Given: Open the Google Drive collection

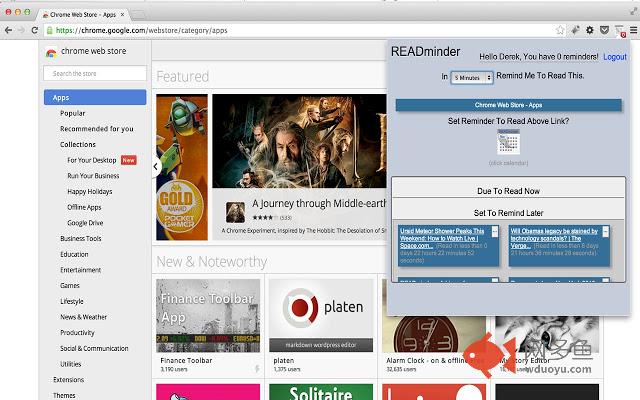Looking at the screenshot, I should (x=85, y=223).
